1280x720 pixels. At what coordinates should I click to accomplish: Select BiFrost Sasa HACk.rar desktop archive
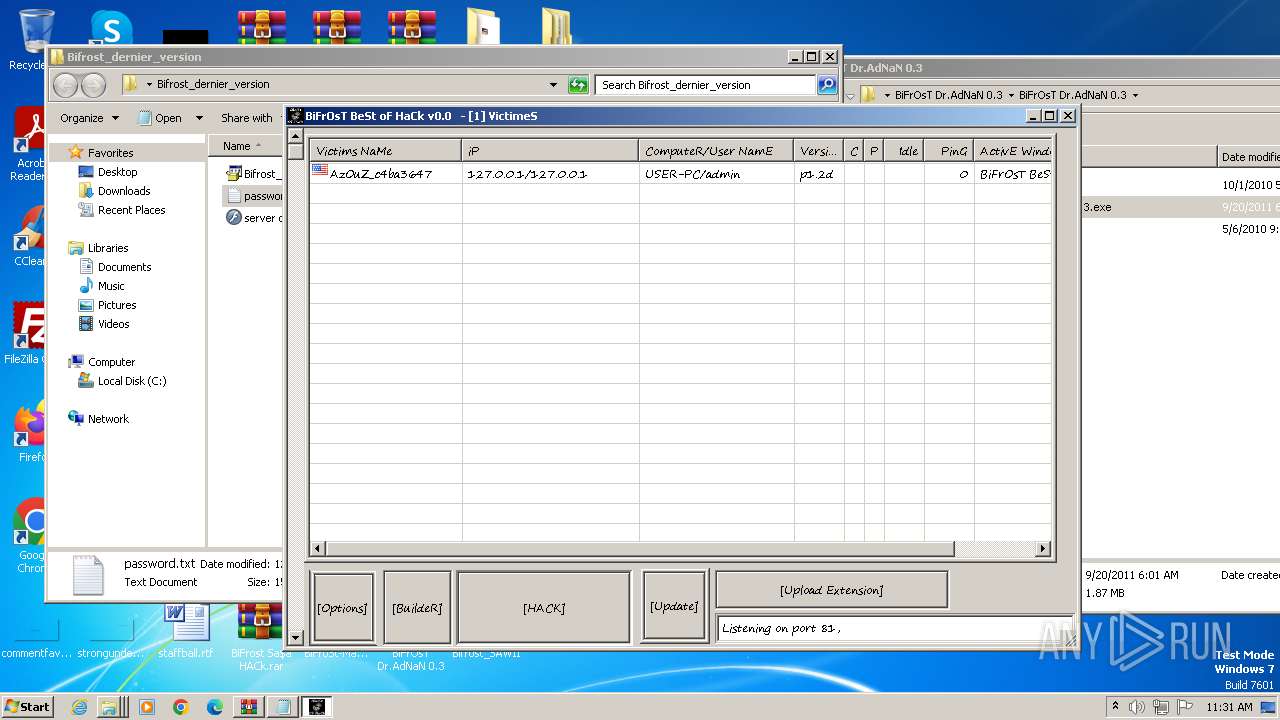260,636
